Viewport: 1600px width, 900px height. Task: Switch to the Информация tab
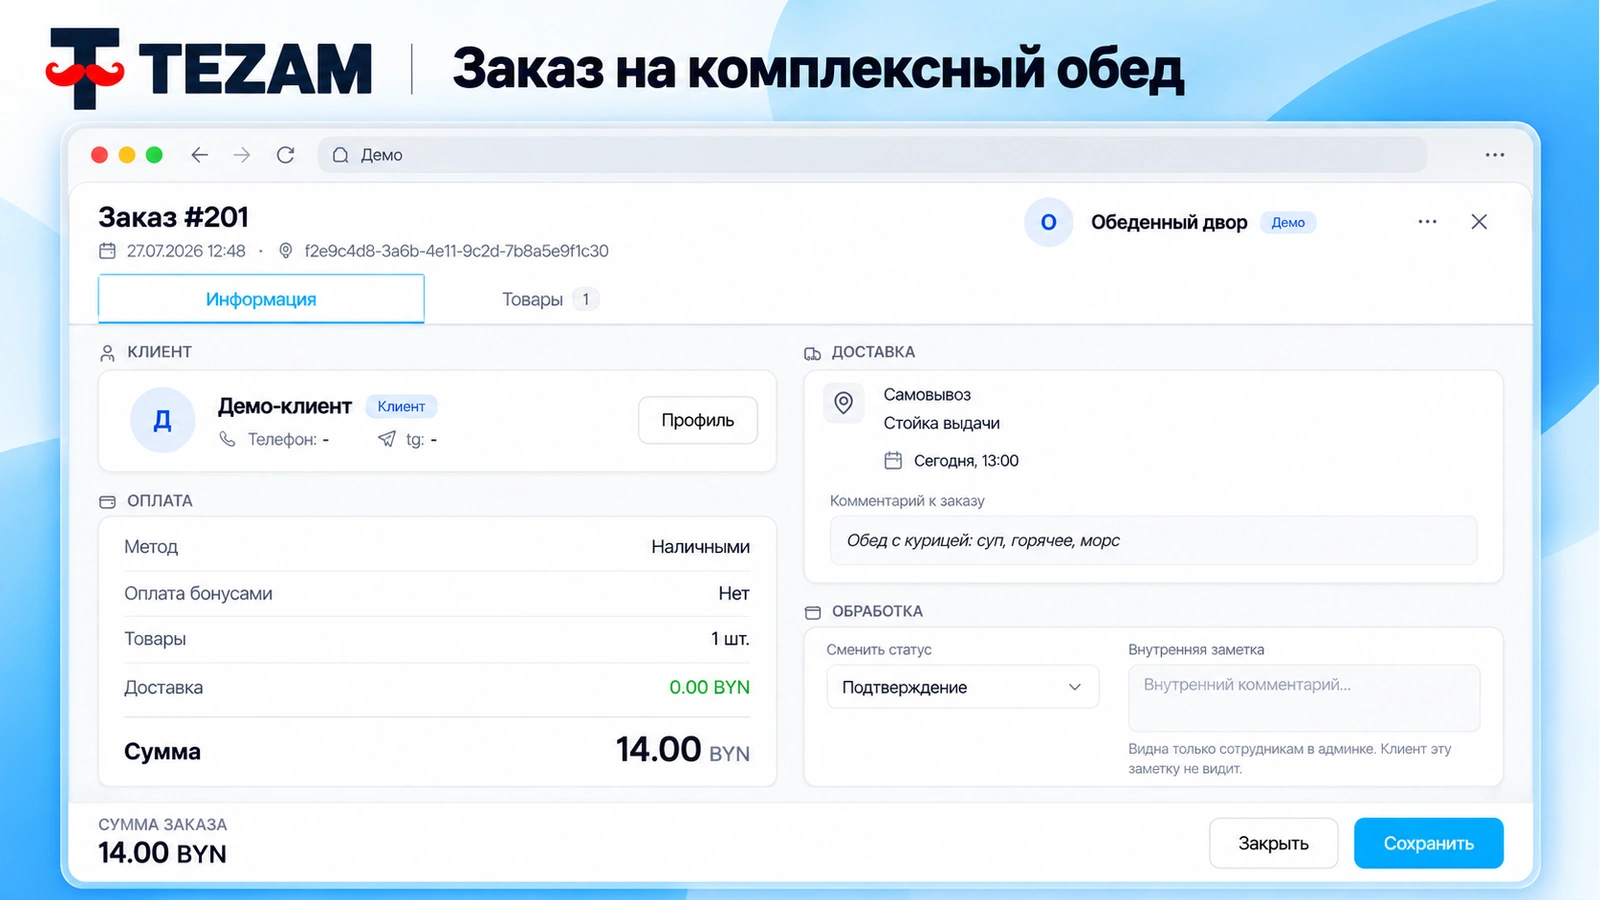(261, 299)
